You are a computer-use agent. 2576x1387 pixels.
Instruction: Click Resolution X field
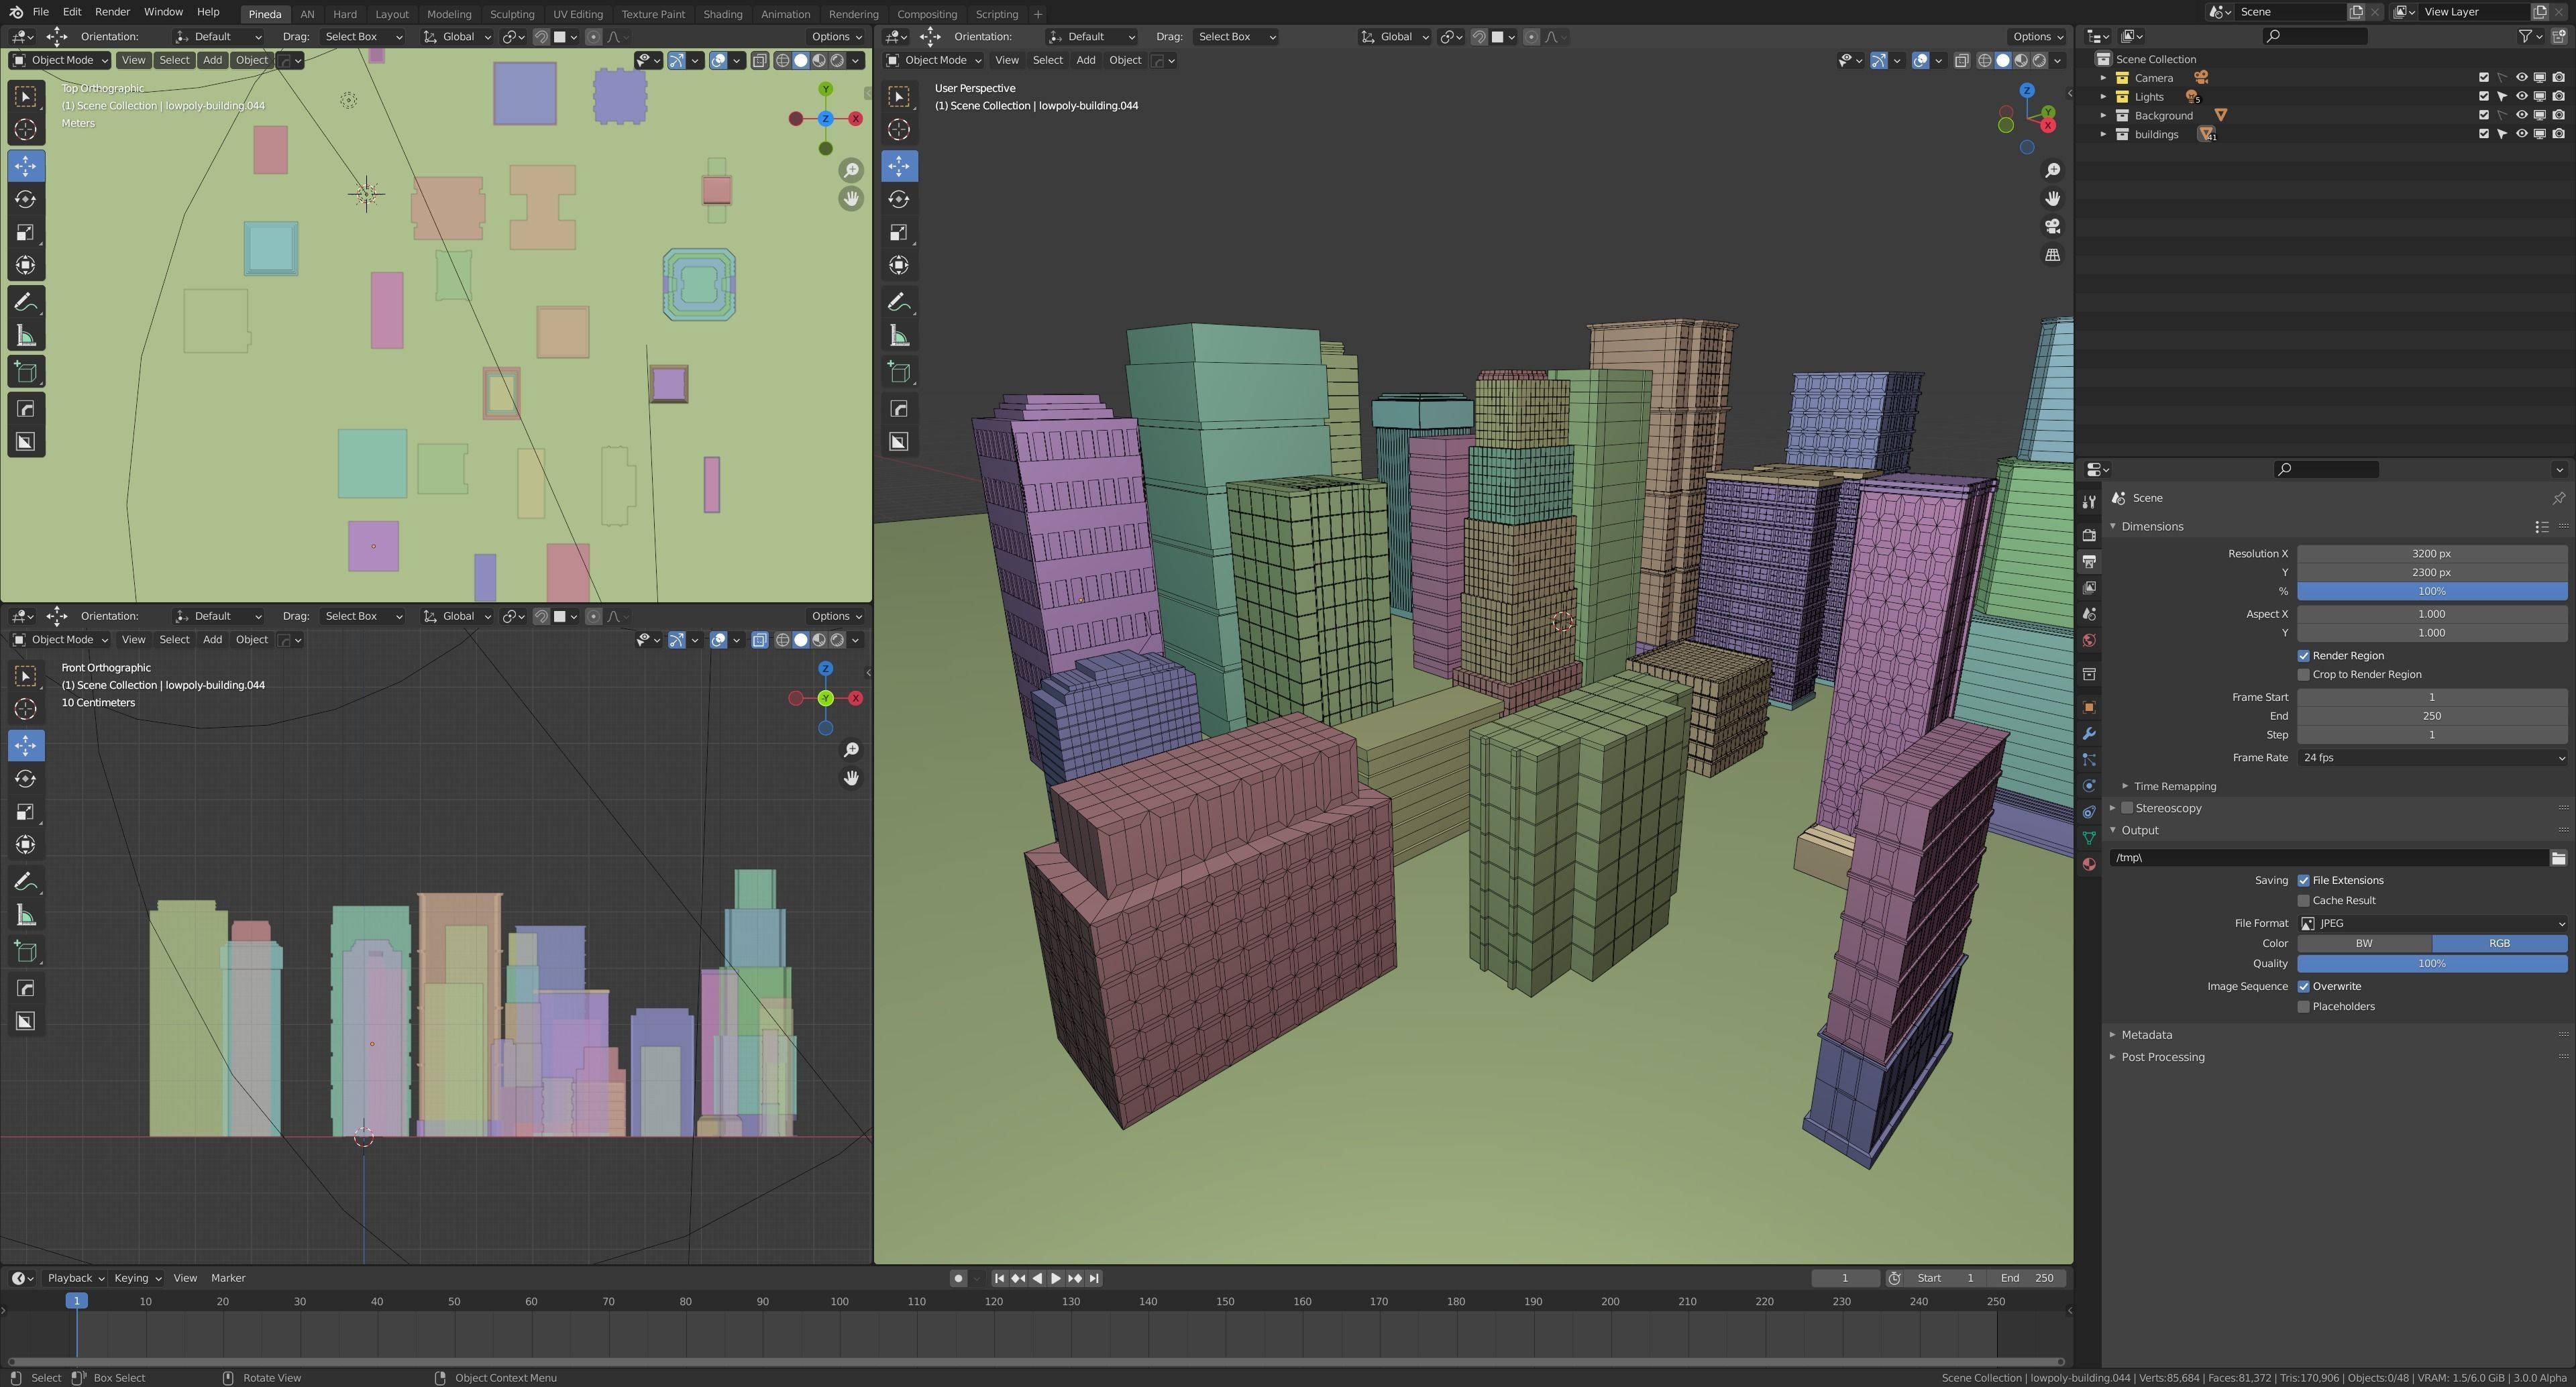coord(2431,554)
